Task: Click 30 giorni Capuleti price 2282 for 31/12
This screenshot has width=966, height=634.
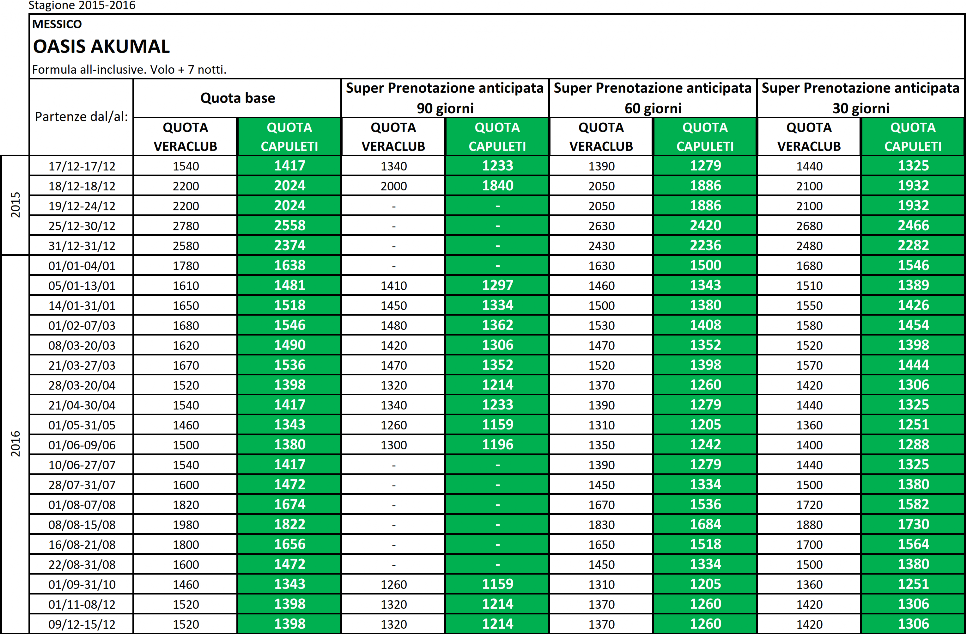Action: [912, 245]
